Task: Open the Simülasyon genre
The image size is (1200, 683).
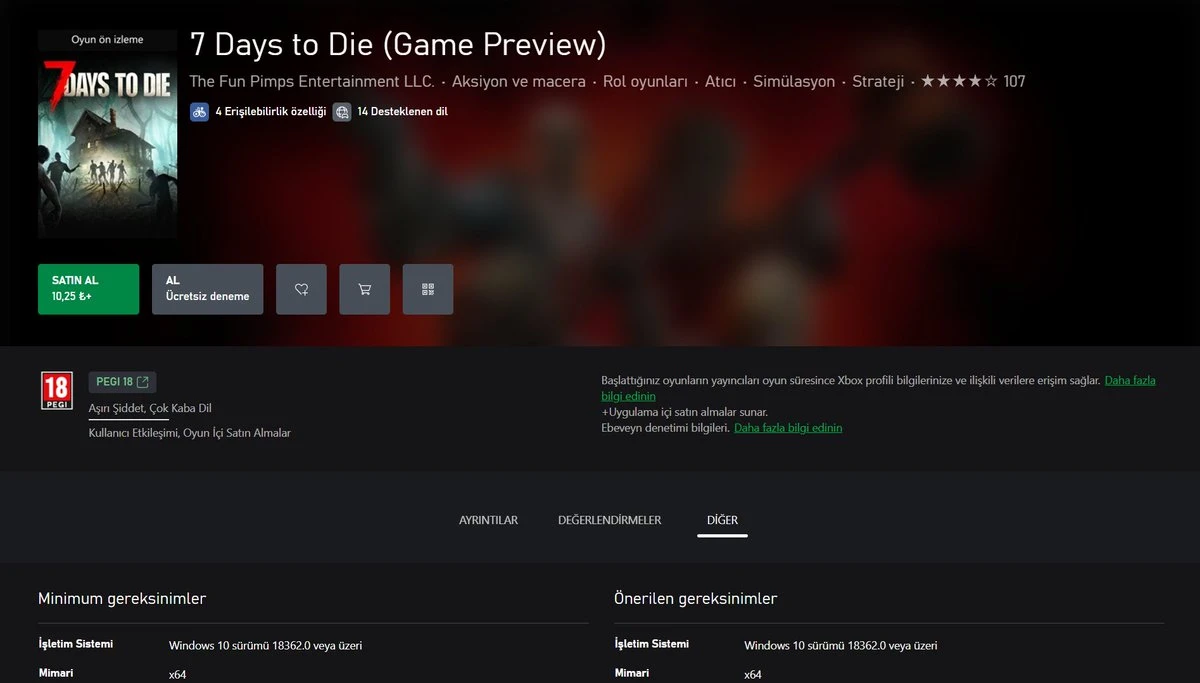Action: [794, 81]
